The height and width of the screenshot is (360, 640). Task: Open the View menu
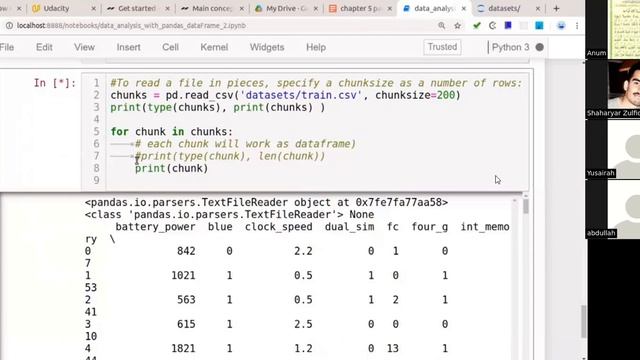click(x=84, y=47)
